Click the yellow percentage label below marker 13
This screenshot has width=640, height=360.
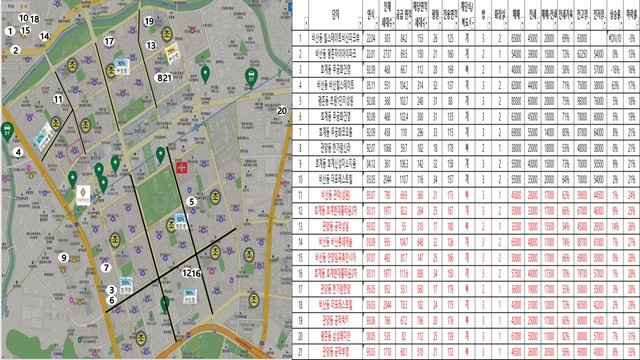[172, 53]
